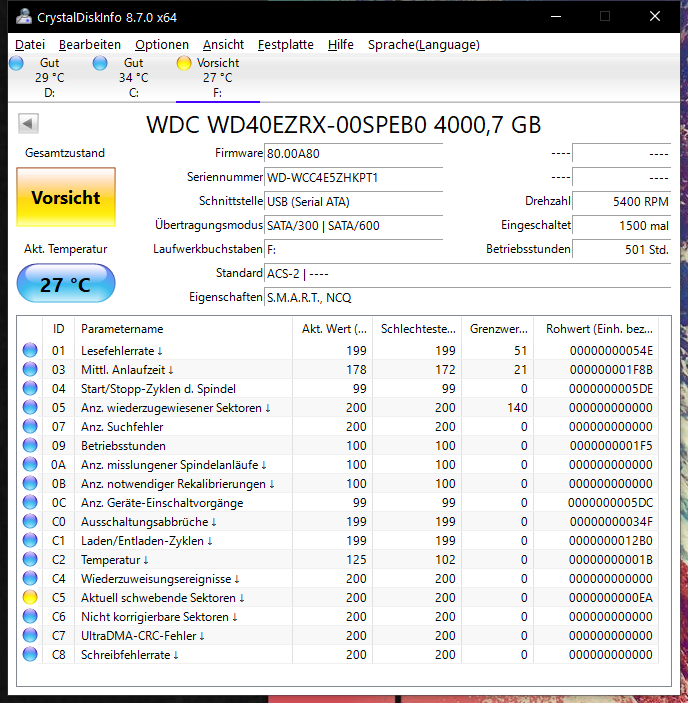Viewport: 688px width, 703px height.
Task: Click status icon of Start/Stopp-Zyklen row
Action: [x=30, y=388]
